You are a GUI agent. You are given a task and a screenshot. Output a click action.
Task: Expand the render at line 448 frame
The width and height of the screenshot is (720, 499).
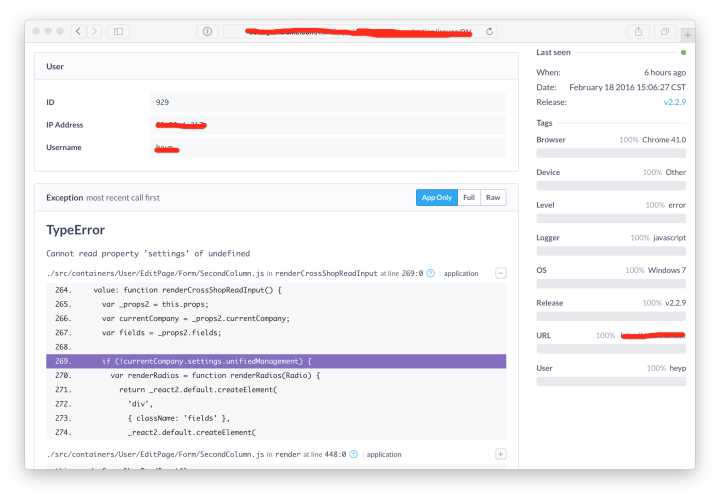coord(501,454)
